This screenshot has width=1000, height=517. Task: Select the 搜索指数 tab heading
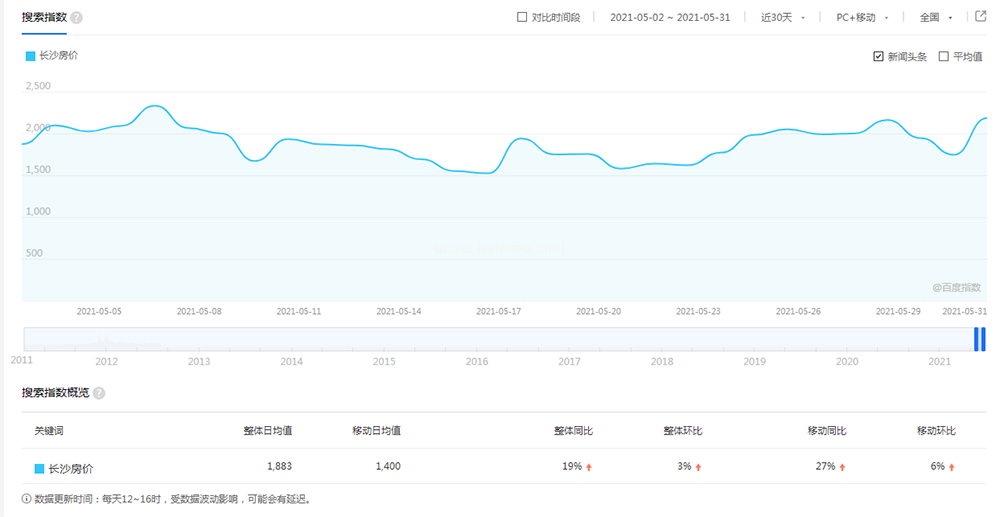tap(44, 17)
